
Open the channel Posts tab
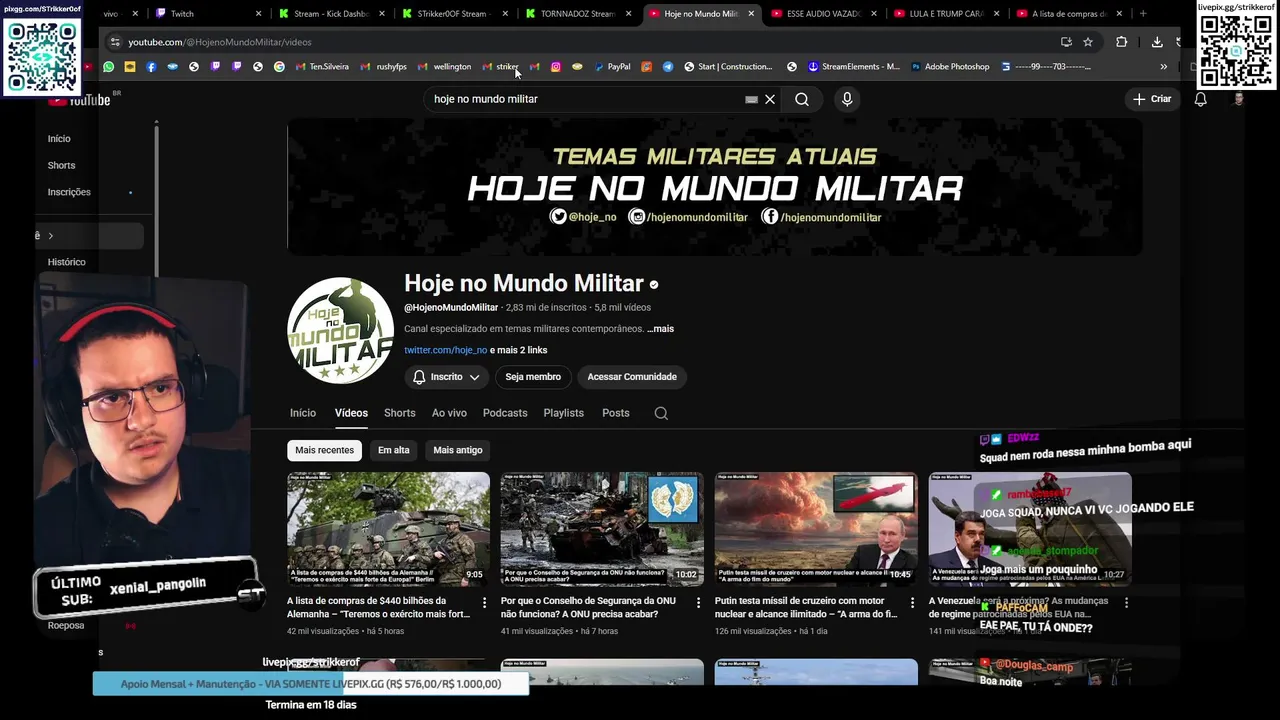click(x=616, y=413)
